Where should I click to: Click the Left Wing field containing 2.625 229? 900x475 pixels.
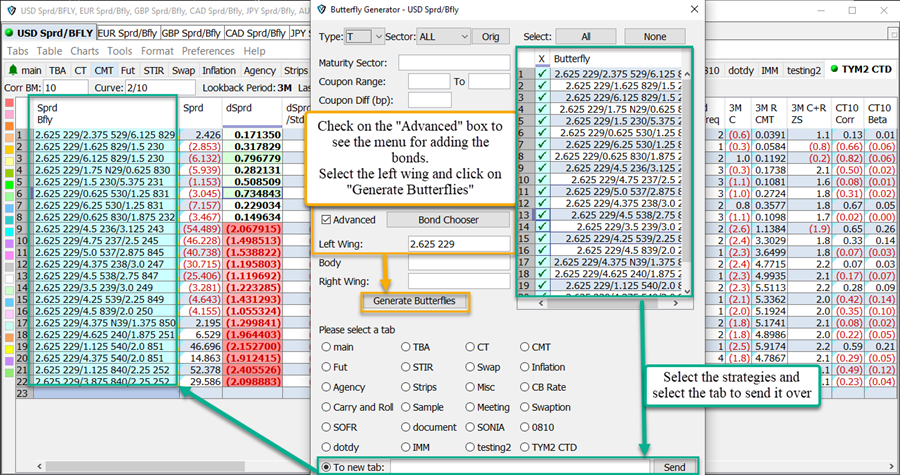(x=459, y=244)
